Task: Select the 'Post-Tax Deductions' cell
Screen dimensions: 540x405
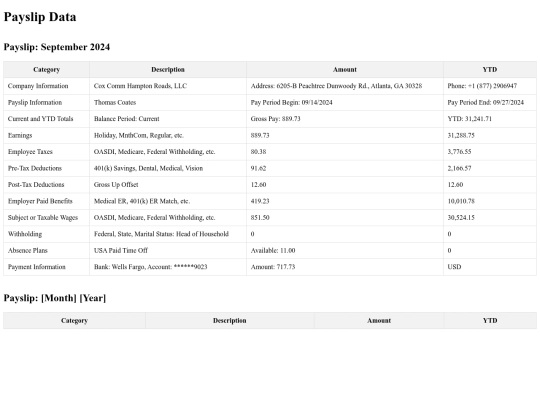Action: (46, 185)
